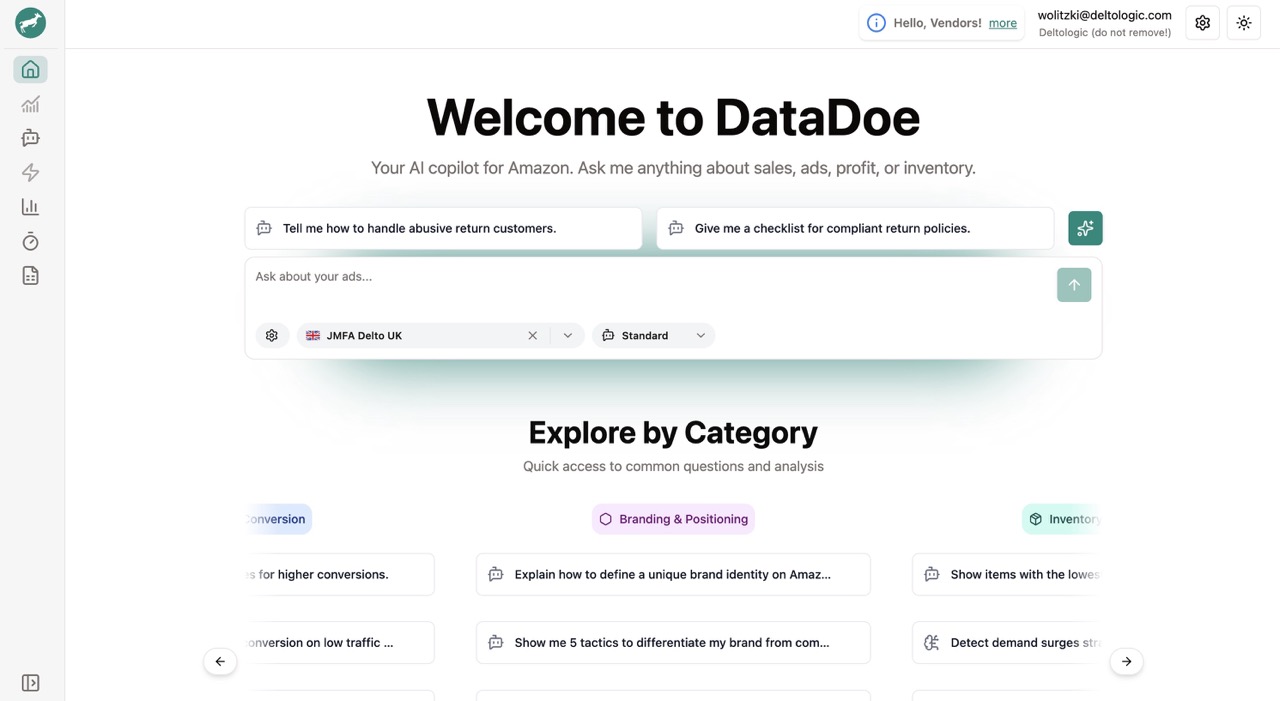
Task: Click the 'Hello, Vendors!' banner text
Action: click(x=938, y=23)
